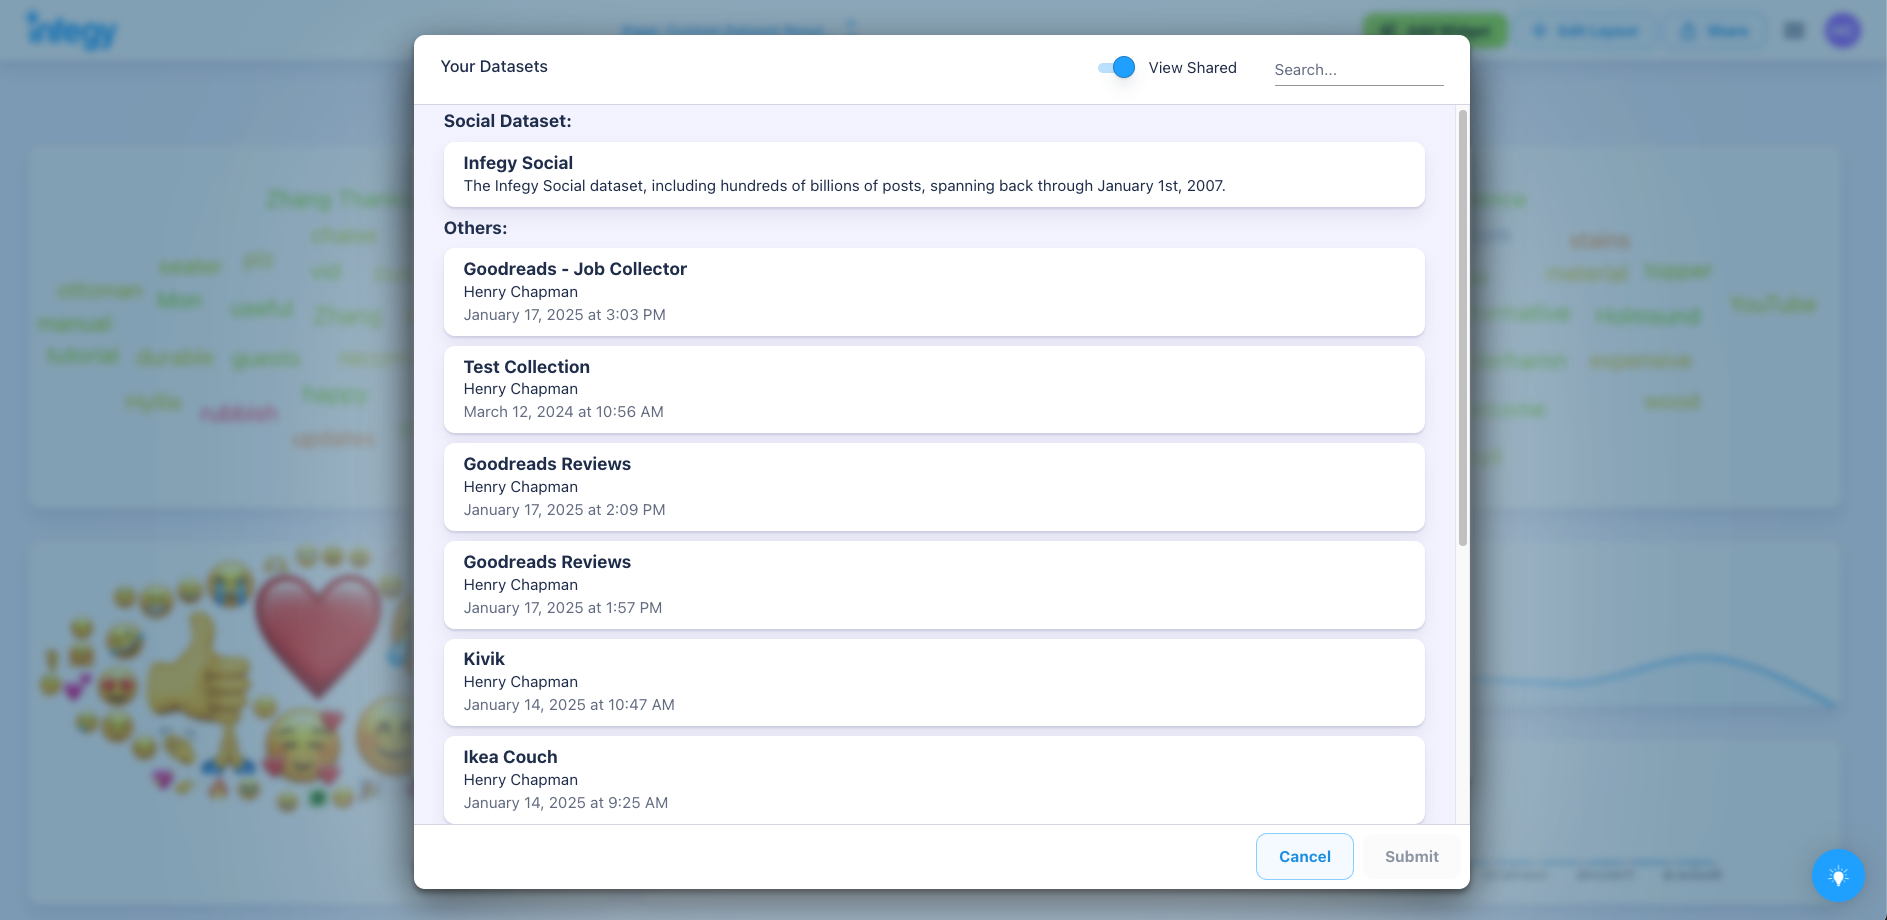
Task: Click the Infegy logo
Action: (72, 30)
